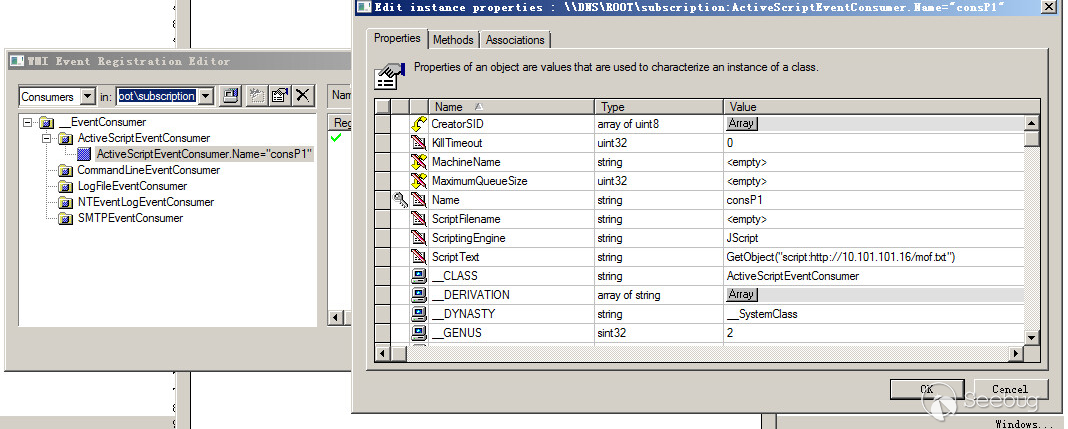Switch to the Methods tab

tap(453, 39)
